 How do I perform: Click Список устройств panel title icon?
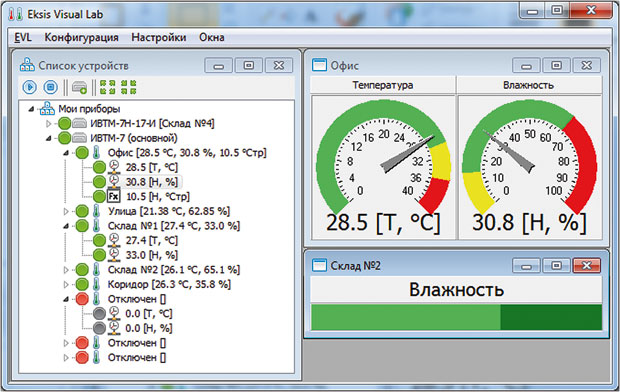(x=27, y=65)
